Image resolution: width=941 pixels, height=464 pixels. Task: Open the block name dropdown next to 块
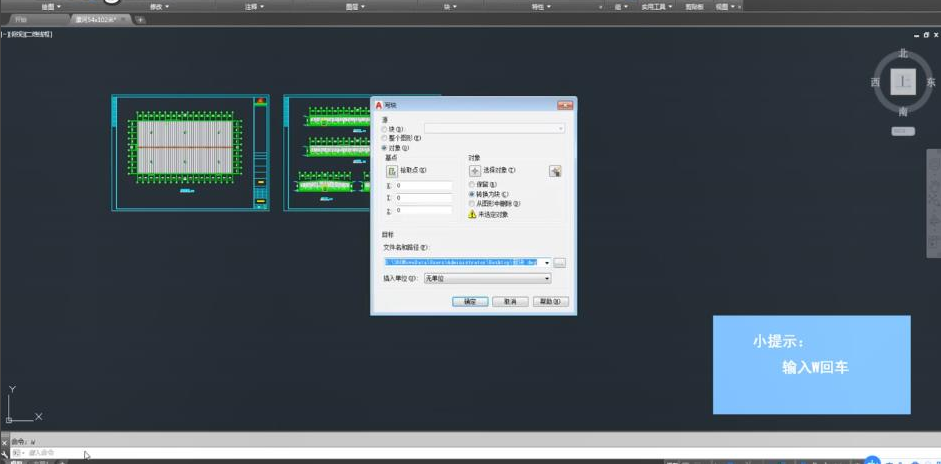495,128
